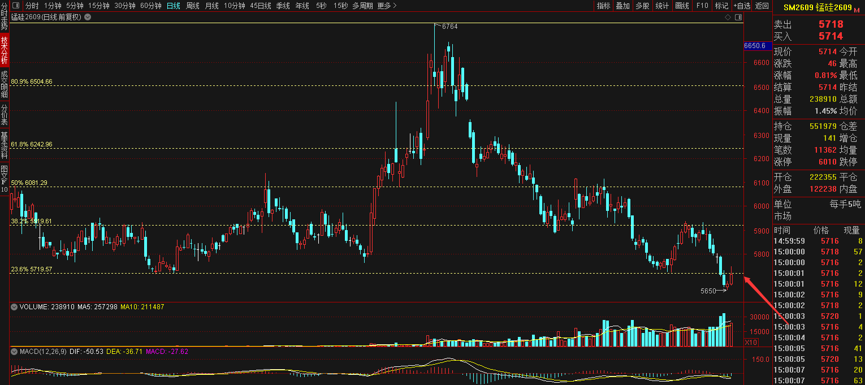Select the 日线 daily period
Image resolution: width=865 pixels, height=385 pixels.
(x=173, y=6)
